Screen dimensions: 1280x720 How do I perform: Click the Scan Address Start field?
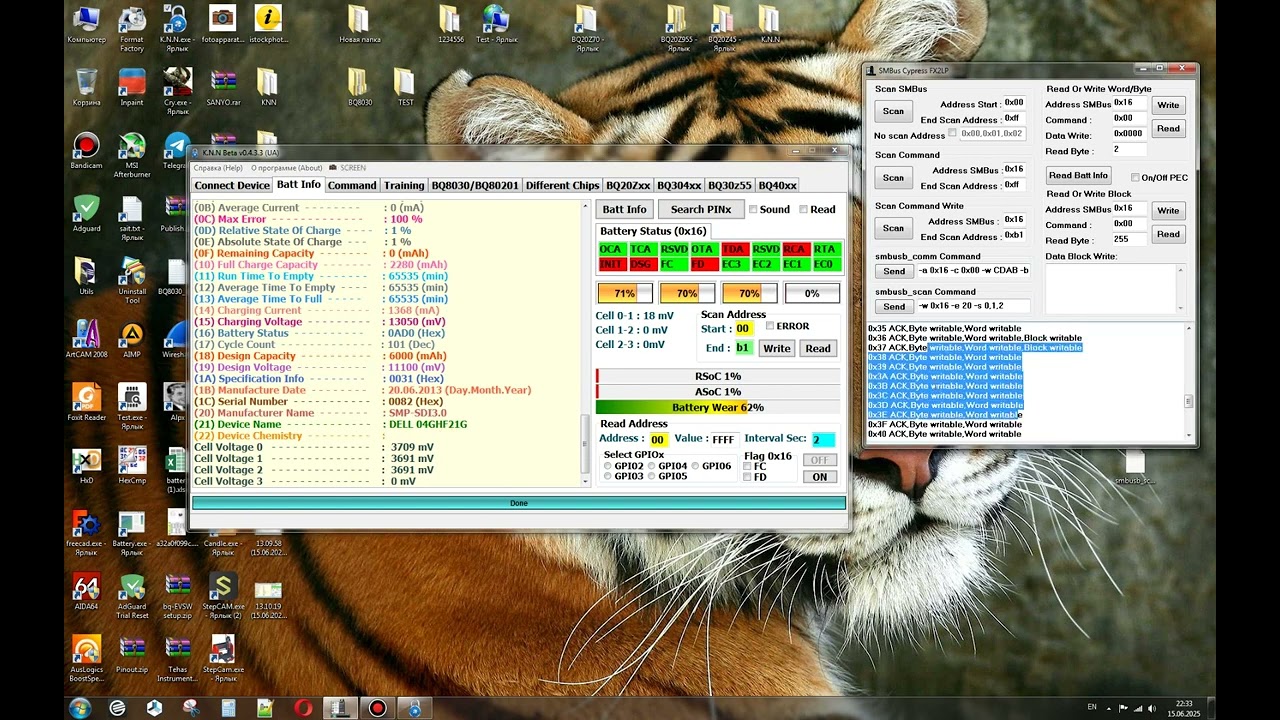coord(743,328)
